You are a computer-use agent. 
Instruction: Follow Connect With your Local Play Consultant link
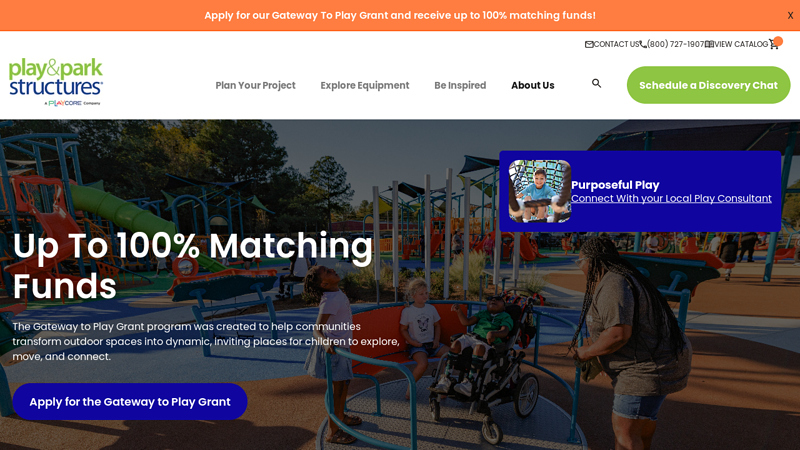[x=671, y=198]
